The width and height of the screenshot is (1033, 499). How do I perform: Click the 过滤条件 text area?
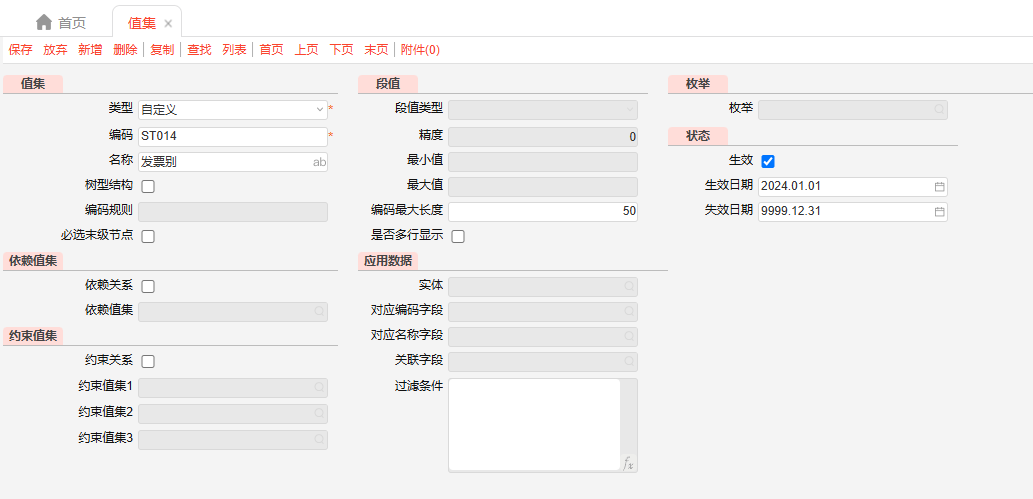pos(534,425)
